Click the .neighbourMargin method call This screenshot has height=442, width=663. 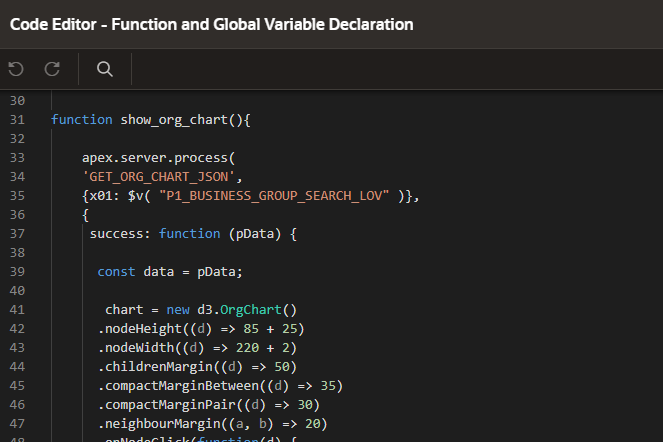coord(154,424)
